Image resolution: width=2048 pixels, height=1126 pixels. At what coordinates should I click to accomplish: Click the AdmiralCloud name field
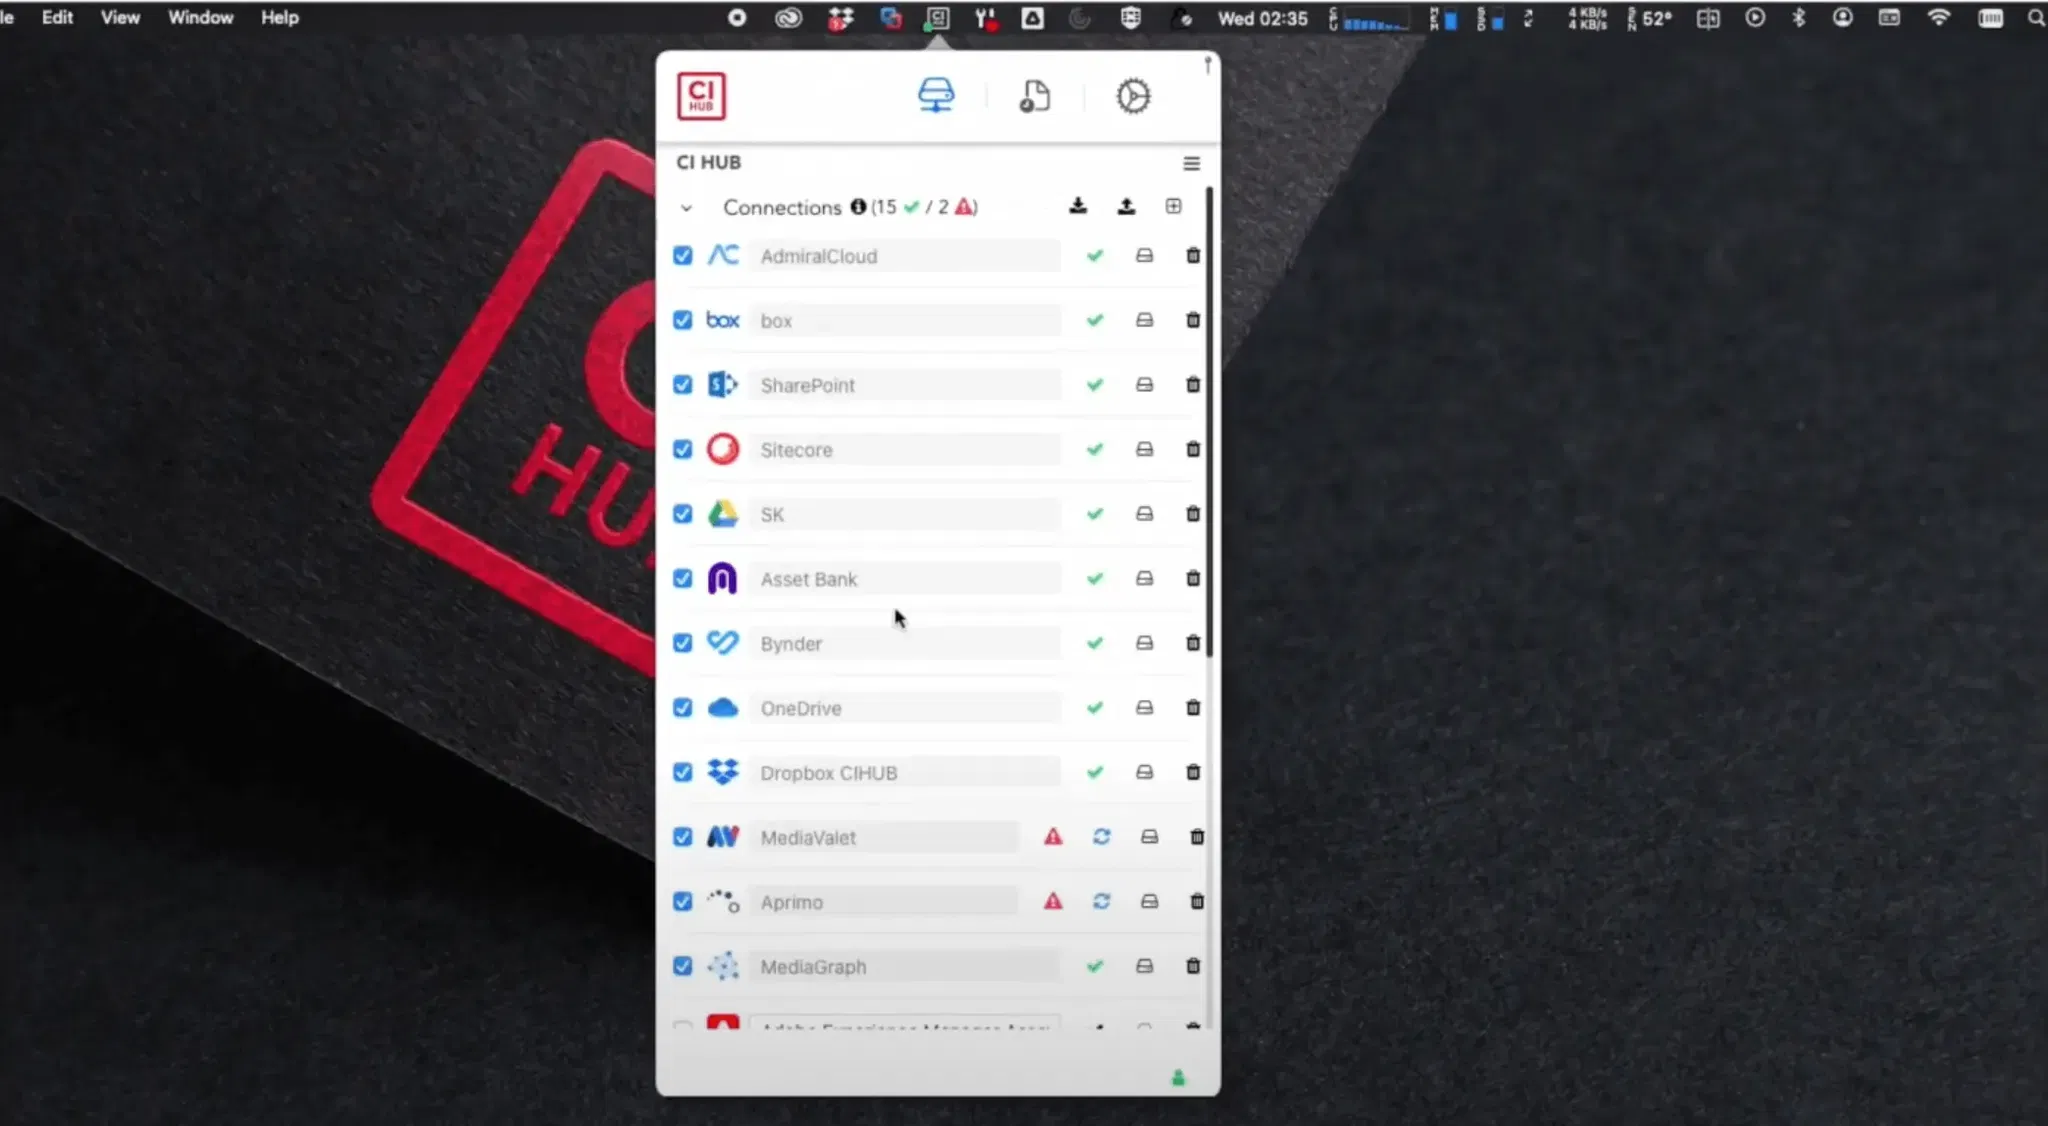(x=904, y=256)
